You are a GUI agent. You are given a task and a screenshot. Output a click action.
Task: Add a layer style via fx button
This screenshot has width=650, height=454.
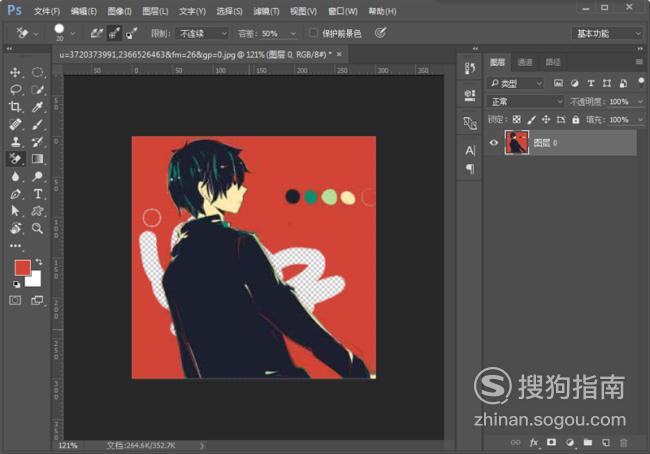534,443
